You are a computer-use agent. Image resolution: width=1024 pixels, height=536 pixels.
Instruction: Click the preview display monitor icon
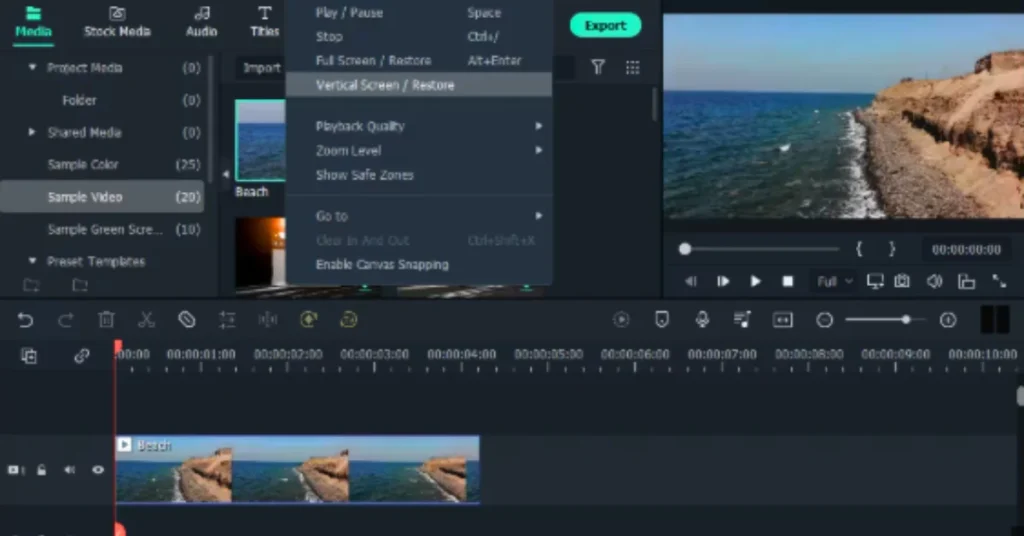[x=874, y=281]
